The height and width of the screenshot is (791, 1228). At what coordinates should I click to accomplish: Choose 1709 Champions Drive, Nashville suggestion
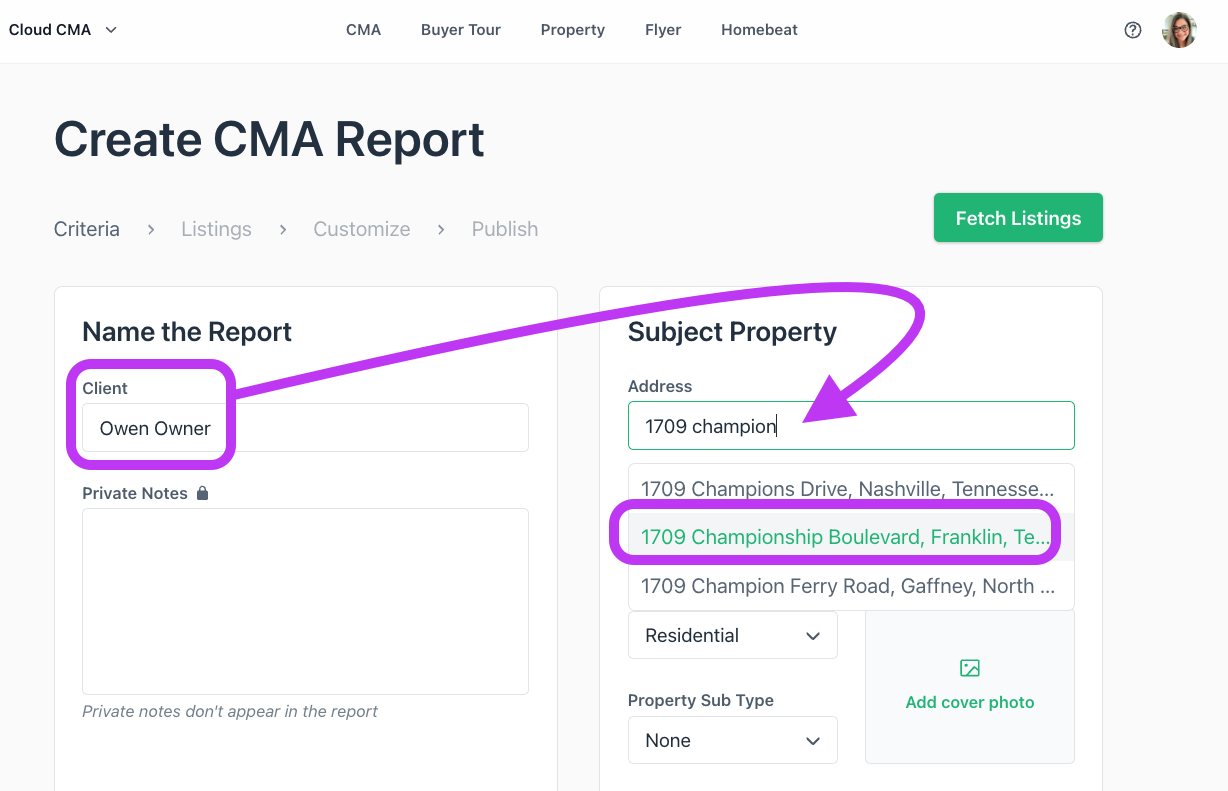pyautogui.click(x=851, y=489)
